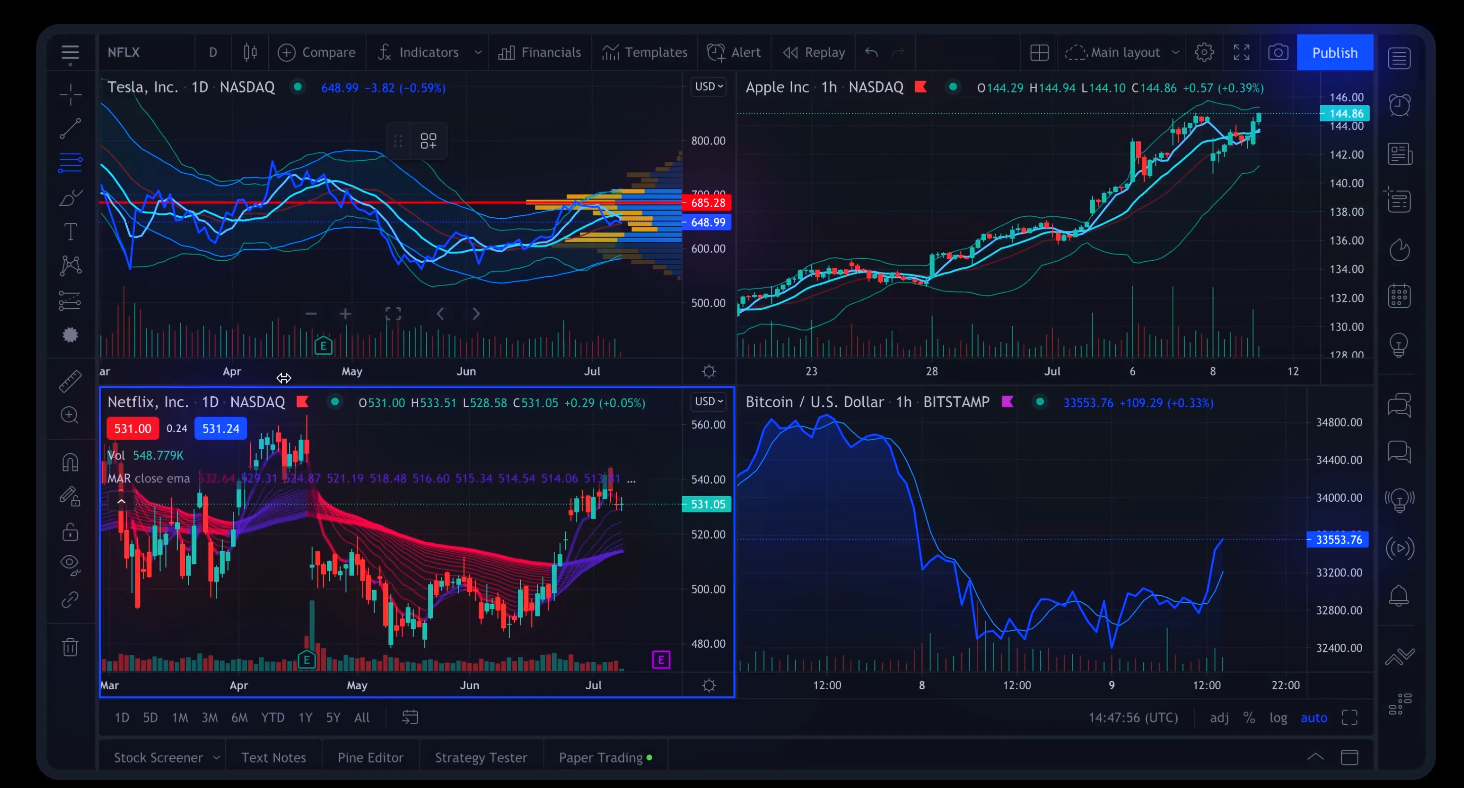Viewport: 1464px width, 788px height.
Task: Enable magnet mode in the left toolbar
Action: coord(70,460)
